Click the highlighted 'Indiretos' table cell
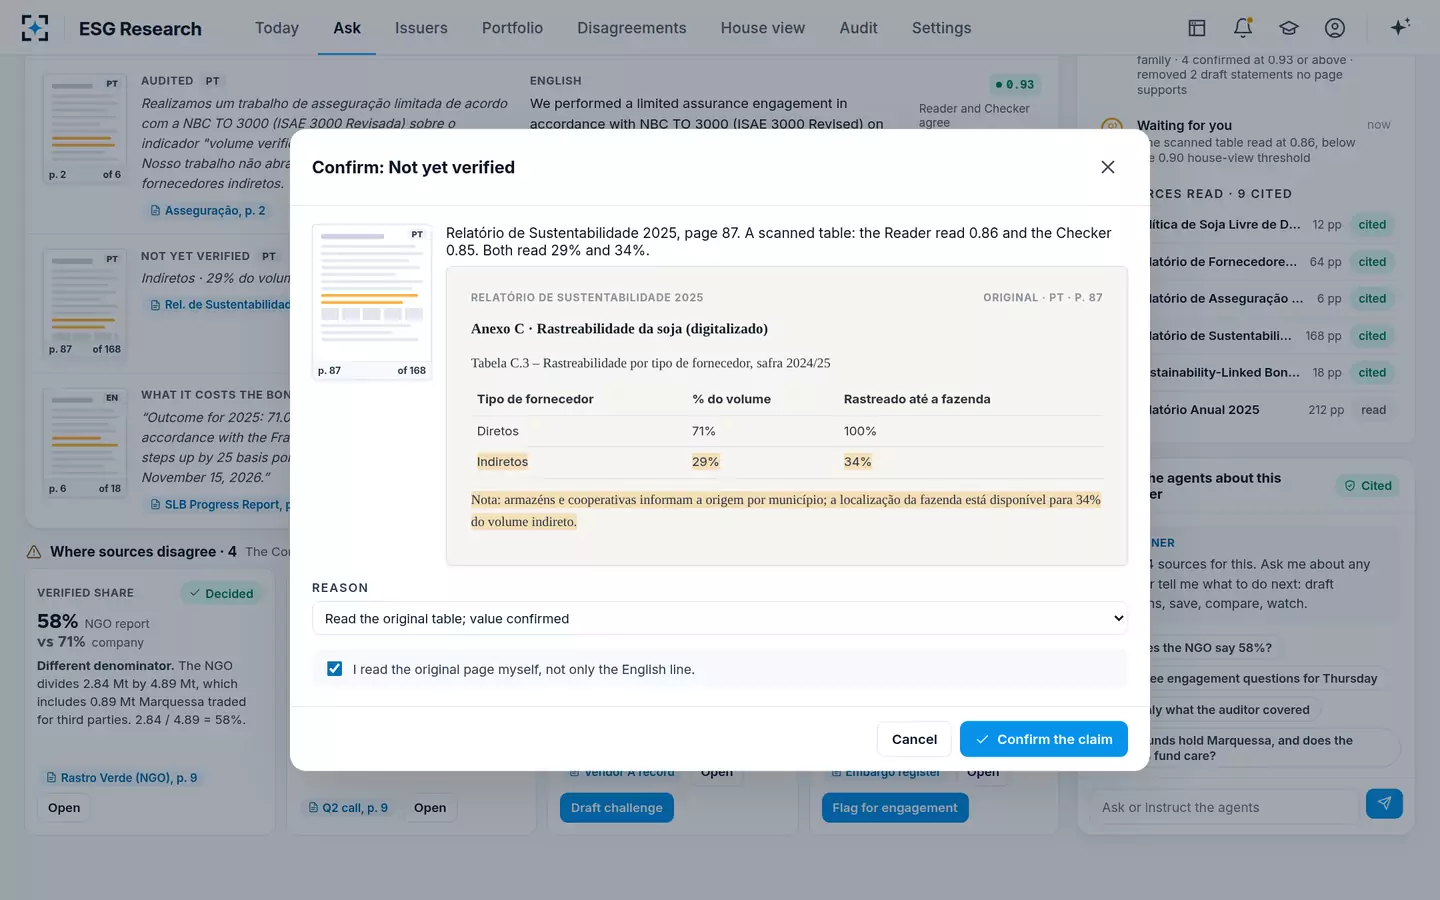 click(502, 462)
